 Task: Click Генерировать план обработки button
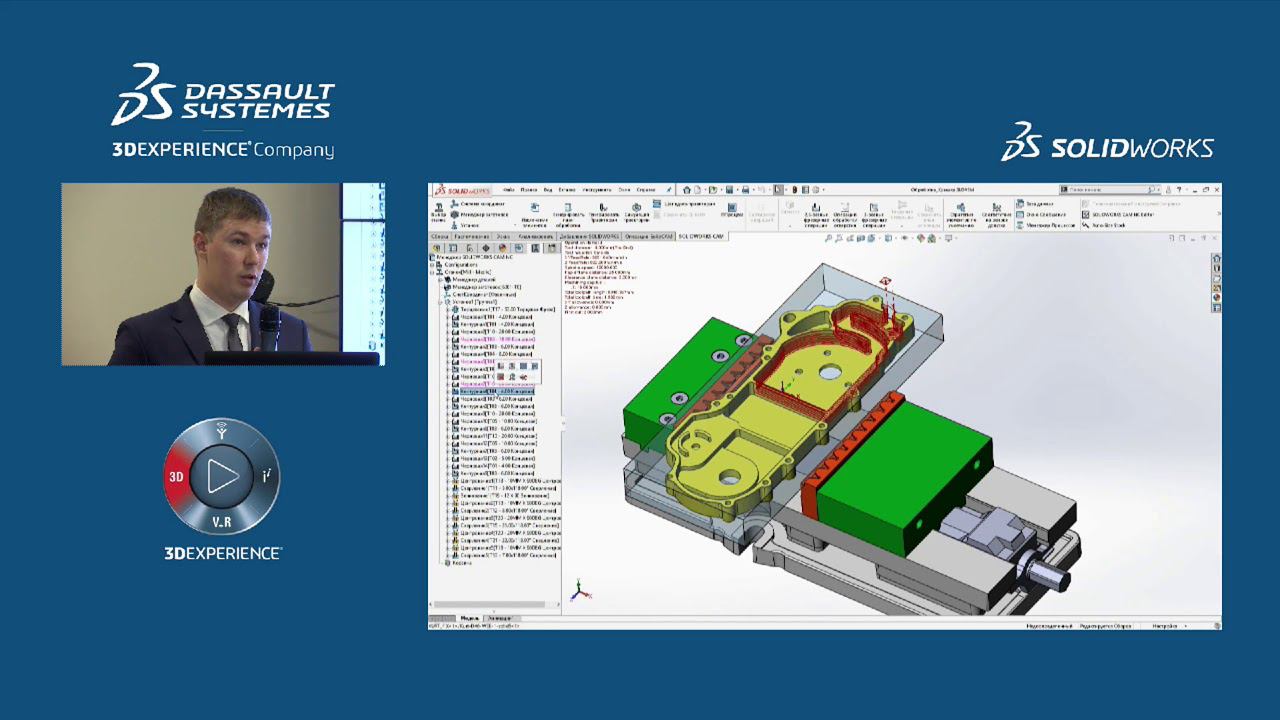click(x=568, y=213)
